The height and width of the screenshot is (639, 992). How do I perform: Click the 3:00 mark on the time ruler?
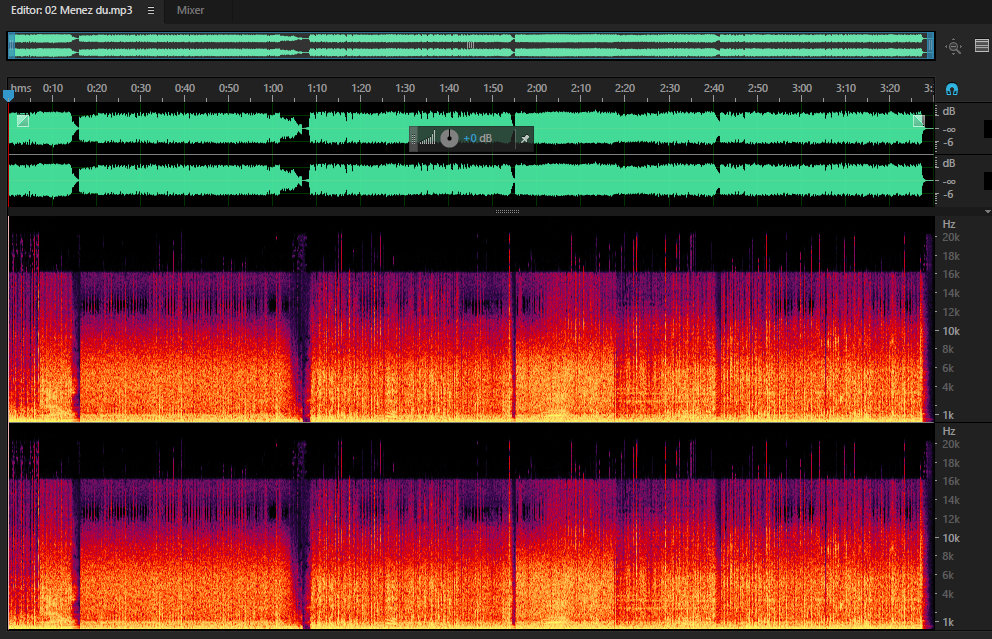(802, 88)
